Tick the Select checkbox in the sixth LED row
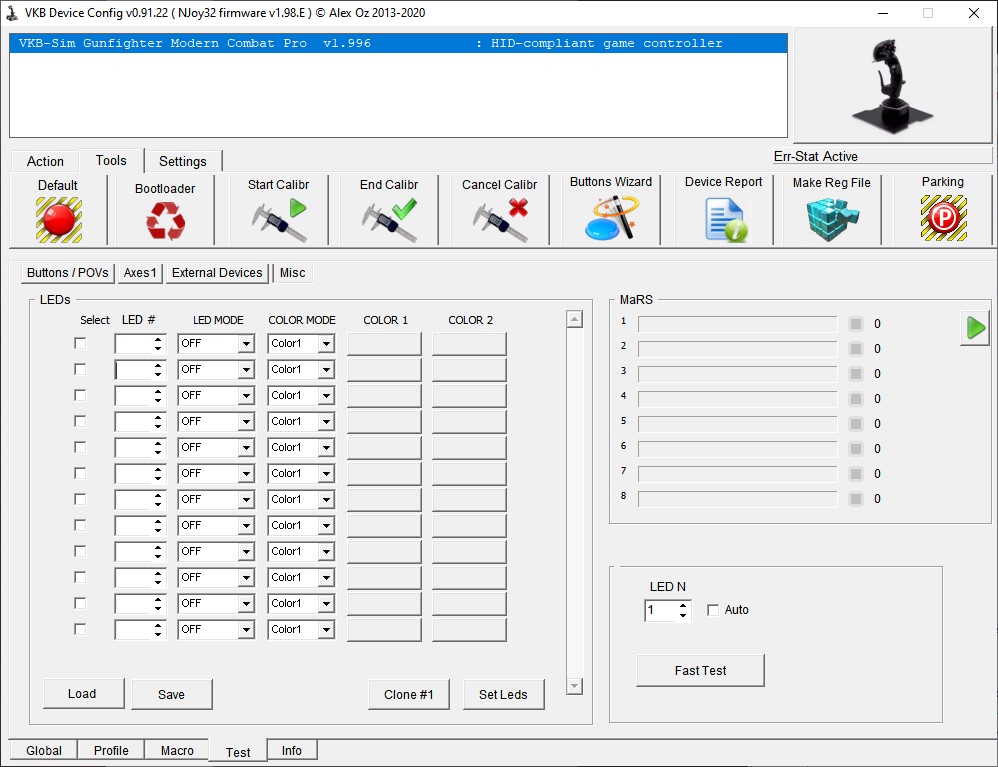The width and height of the screenshot is (998, 767). pos(80,473)
